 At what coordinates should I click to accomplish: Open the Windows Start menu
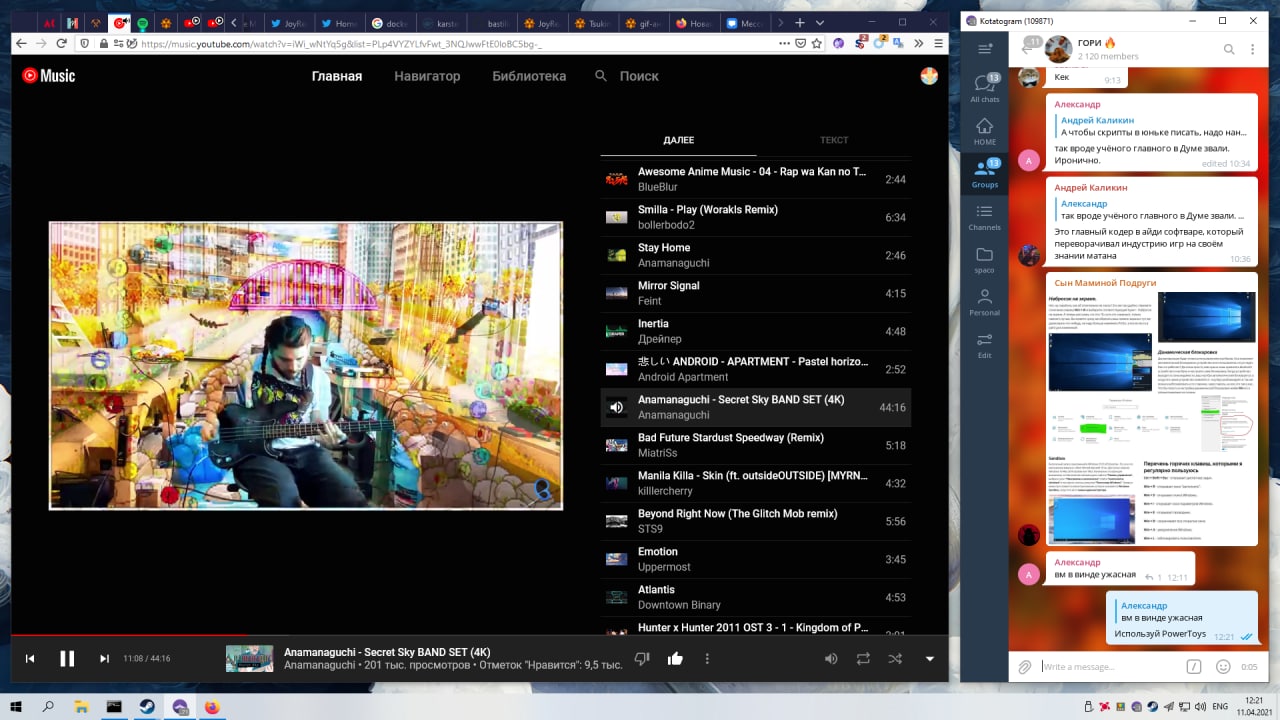click(x=15, y=706)
